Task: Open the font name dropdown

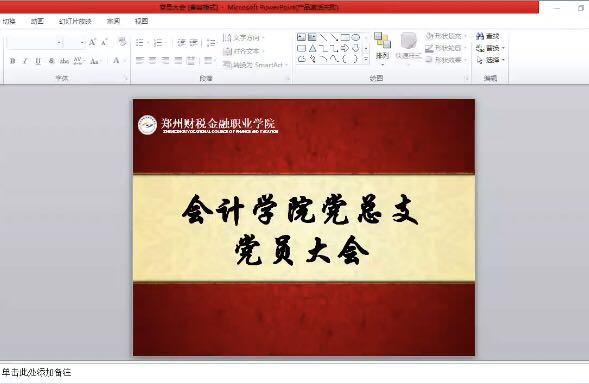Action: [59, 42]
